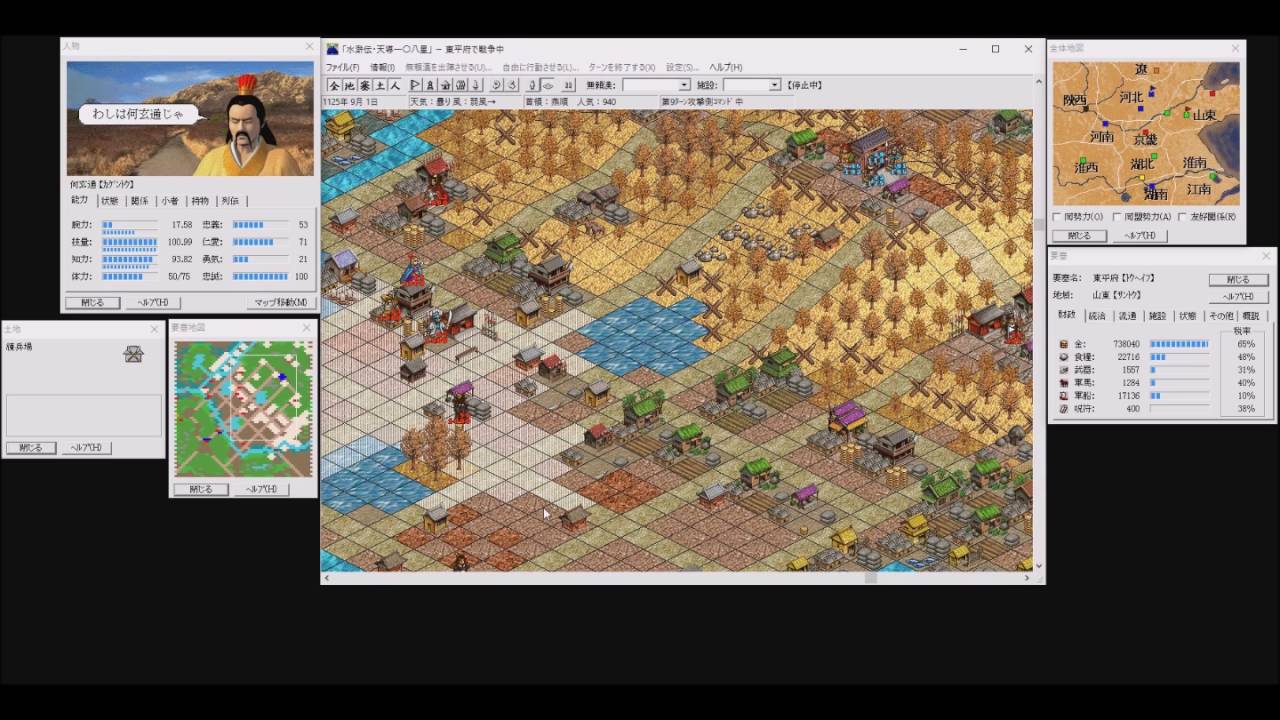Viewport: 1280px width, 720px height.
Task: Switch to the 統治 tab in 要塞 window
Action: click(x=1097, y=316)
